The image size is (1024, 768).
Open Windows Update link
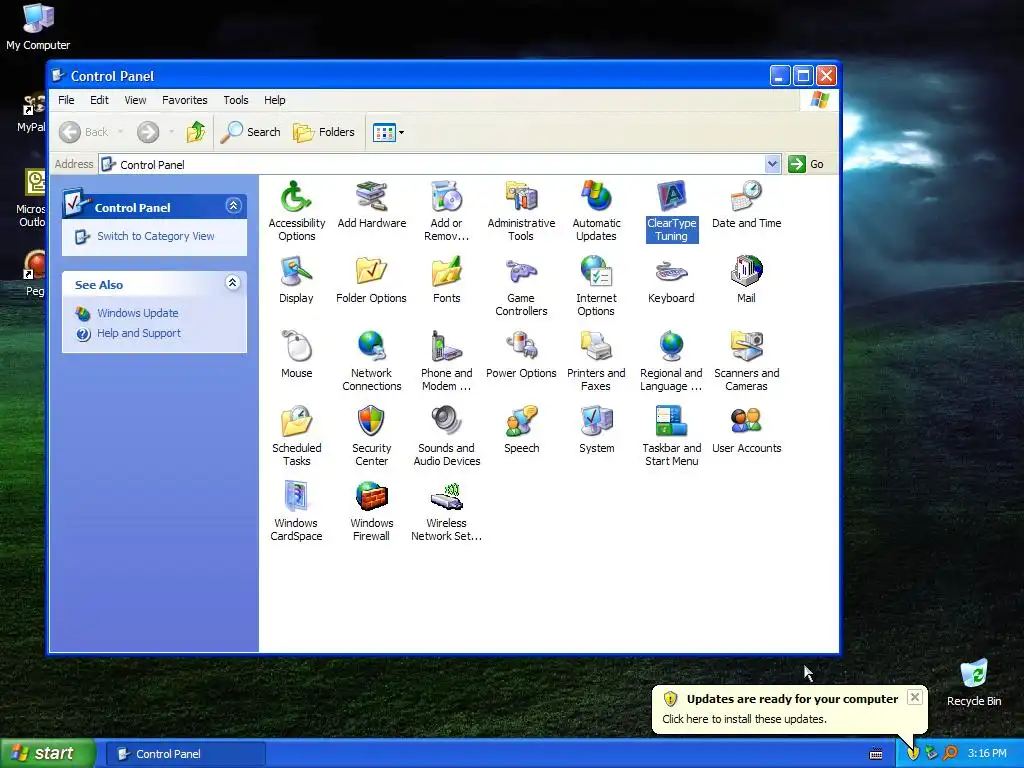click(x=138, y=313)
